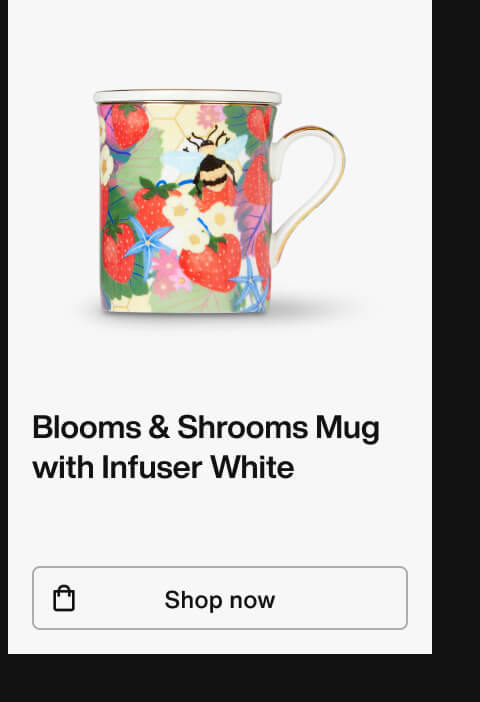Click the white lid on the mug
The height and width of the screenshot is (702, 480).
pos(187,96)
